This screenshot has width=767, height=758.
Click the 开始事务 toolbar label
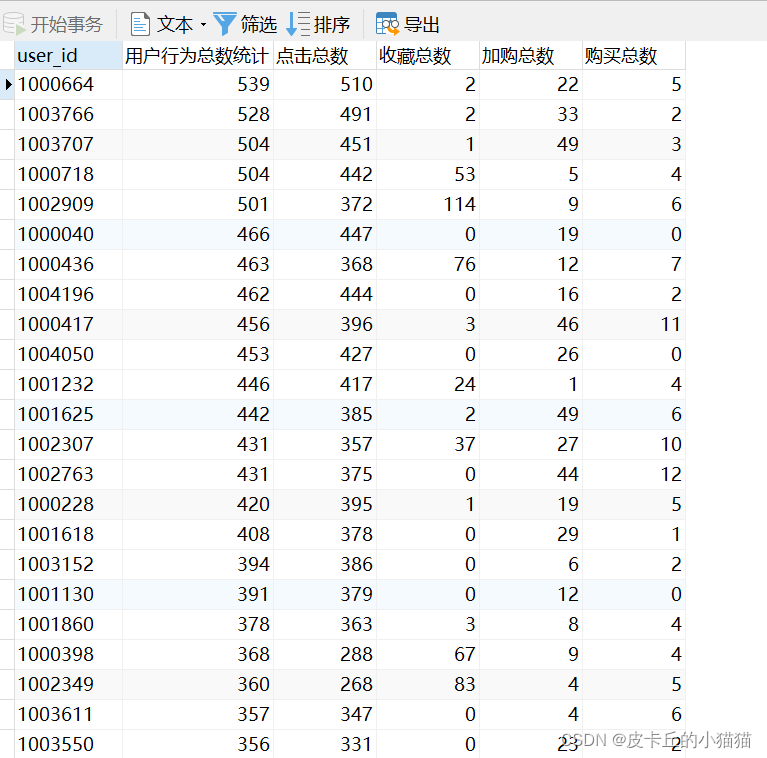pos(67,24)
